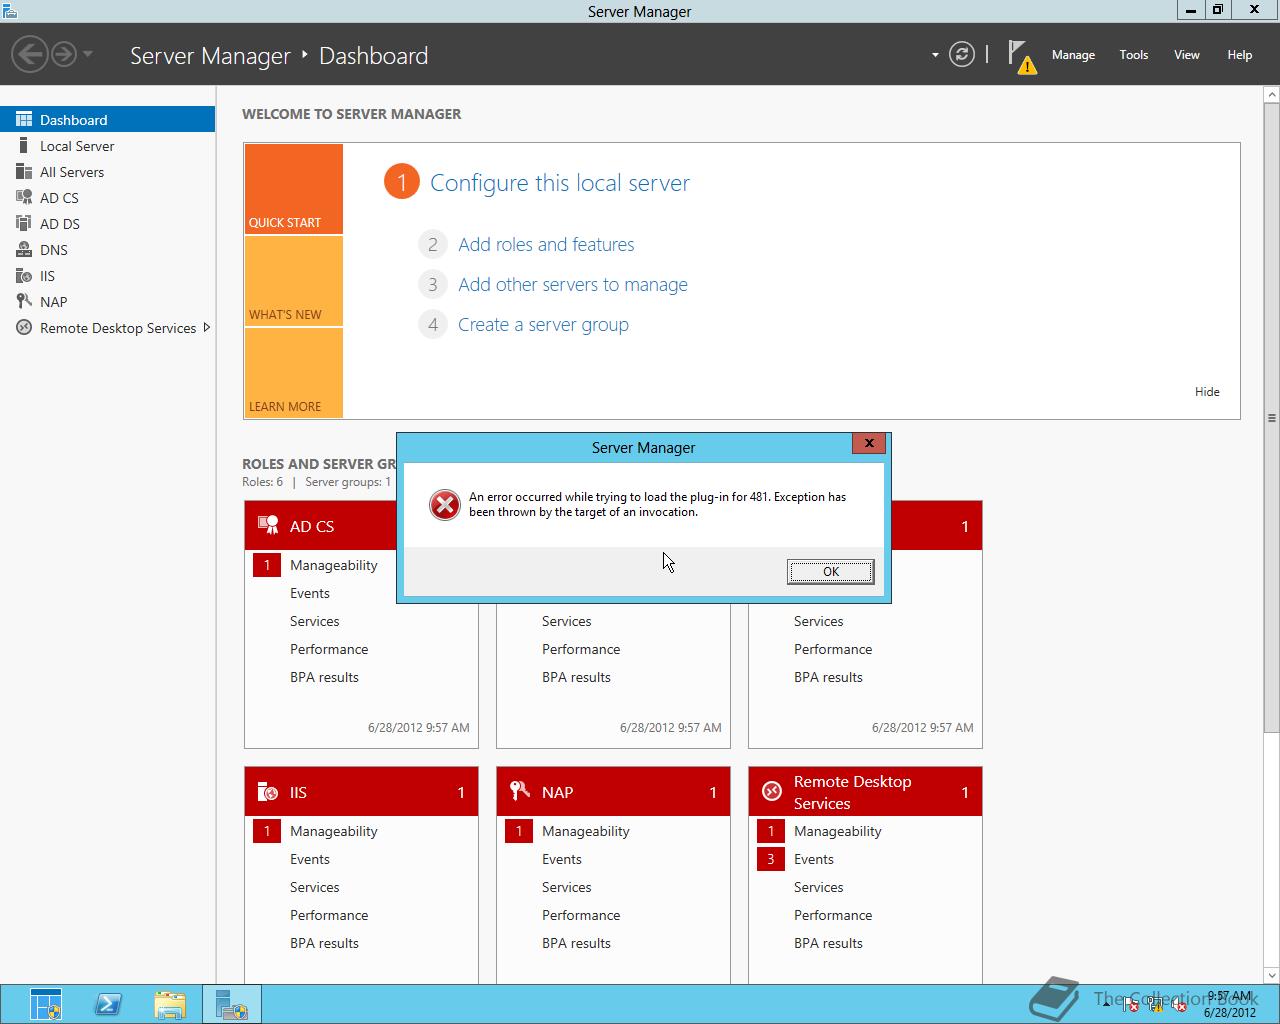This screenshot has height=1024, width=1280.
Task: Click Add roles and features link
Action: coord(546,244)
